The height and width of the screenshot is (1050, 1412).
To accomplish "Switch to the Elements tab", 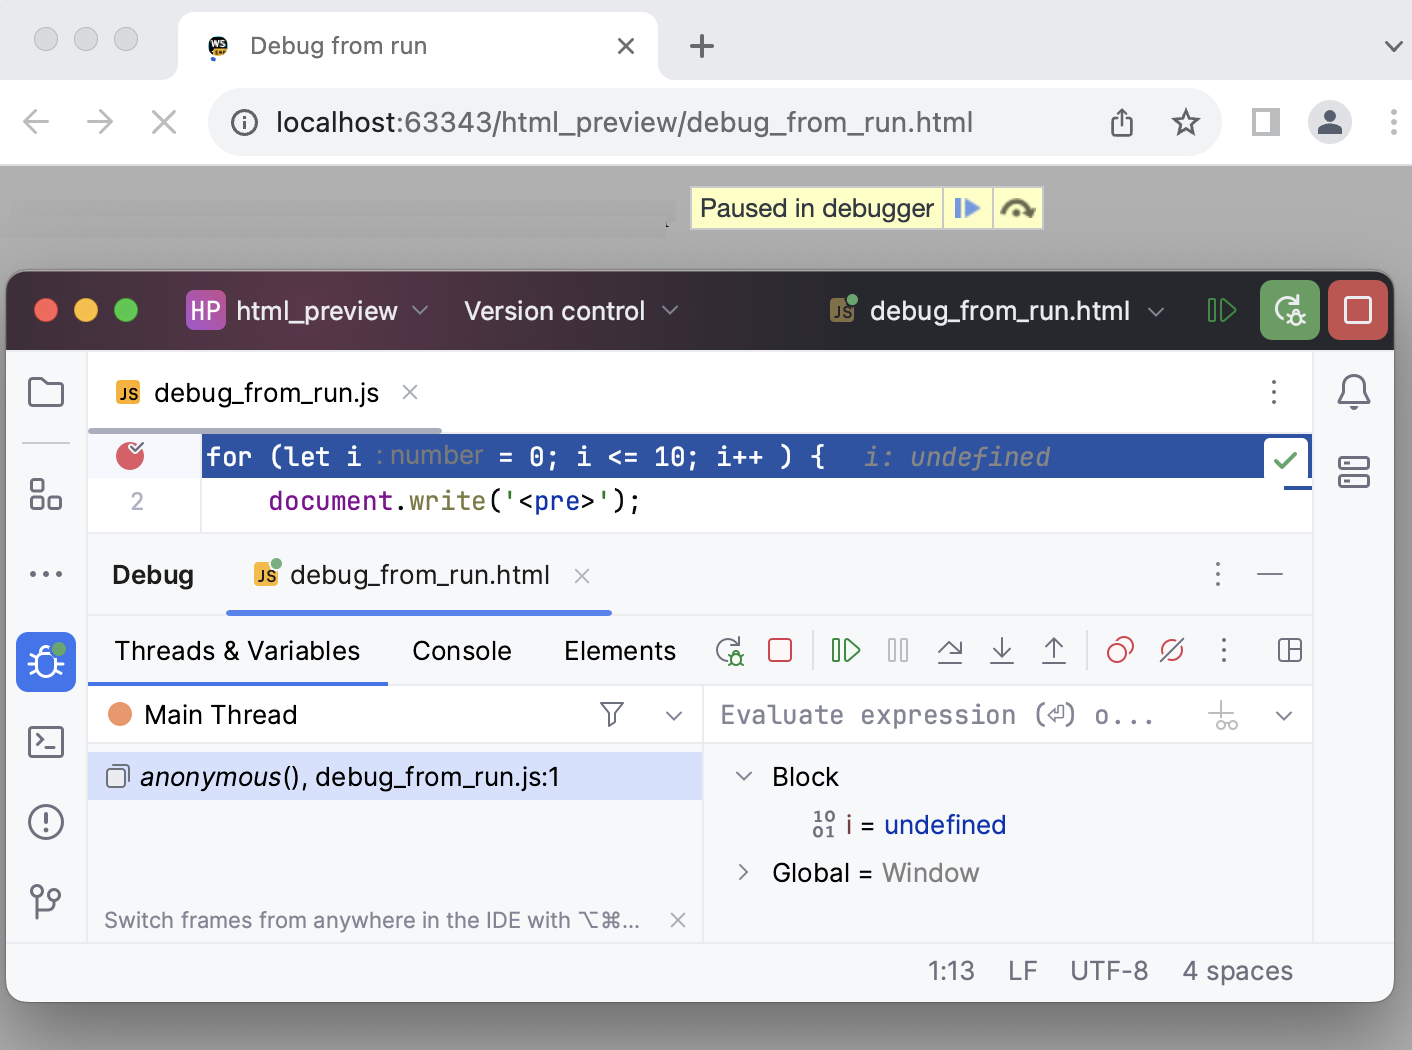I will (x=619, y=650).
